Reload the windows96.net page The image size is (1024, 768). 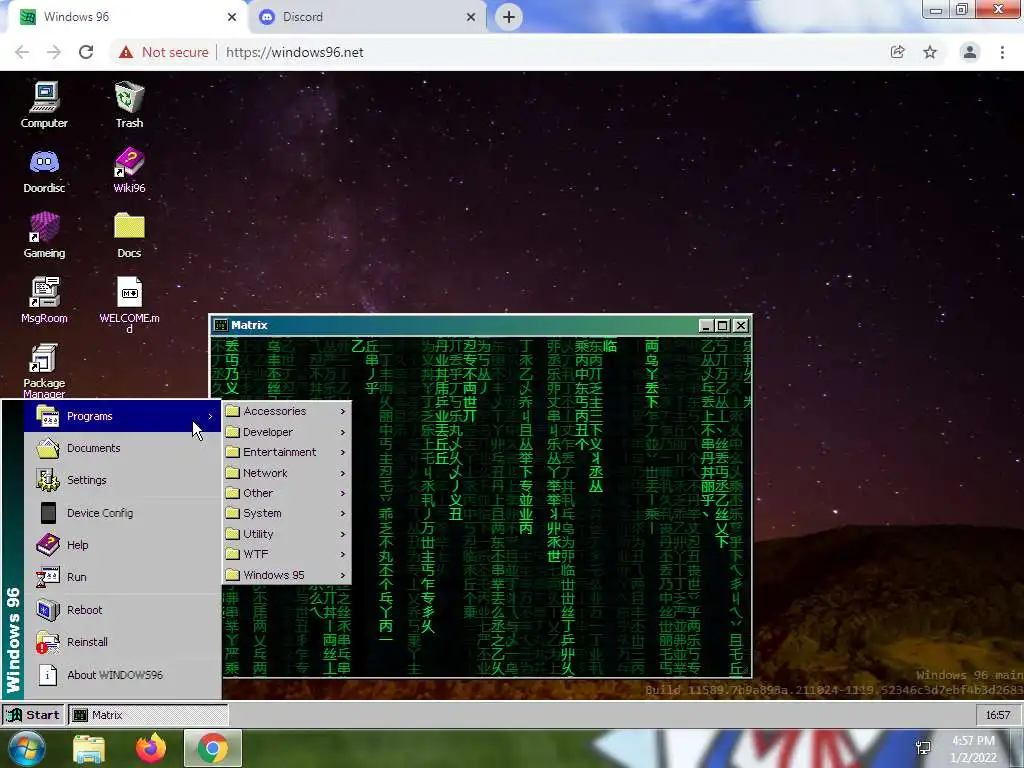click(86, 52)
